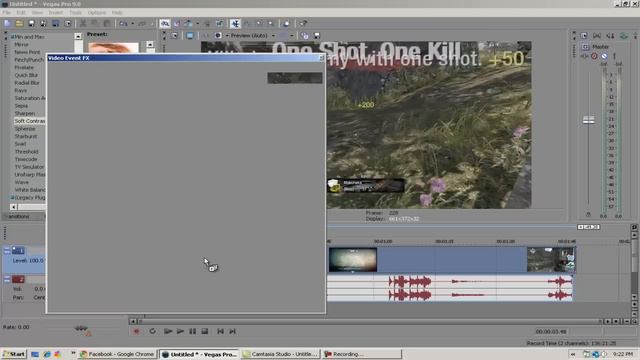The height and width of the screenshot is (360, 640).
Task: Open the Overlays dropdown arrow in preview
Action: pyautogui.click(x=292, y=36)
